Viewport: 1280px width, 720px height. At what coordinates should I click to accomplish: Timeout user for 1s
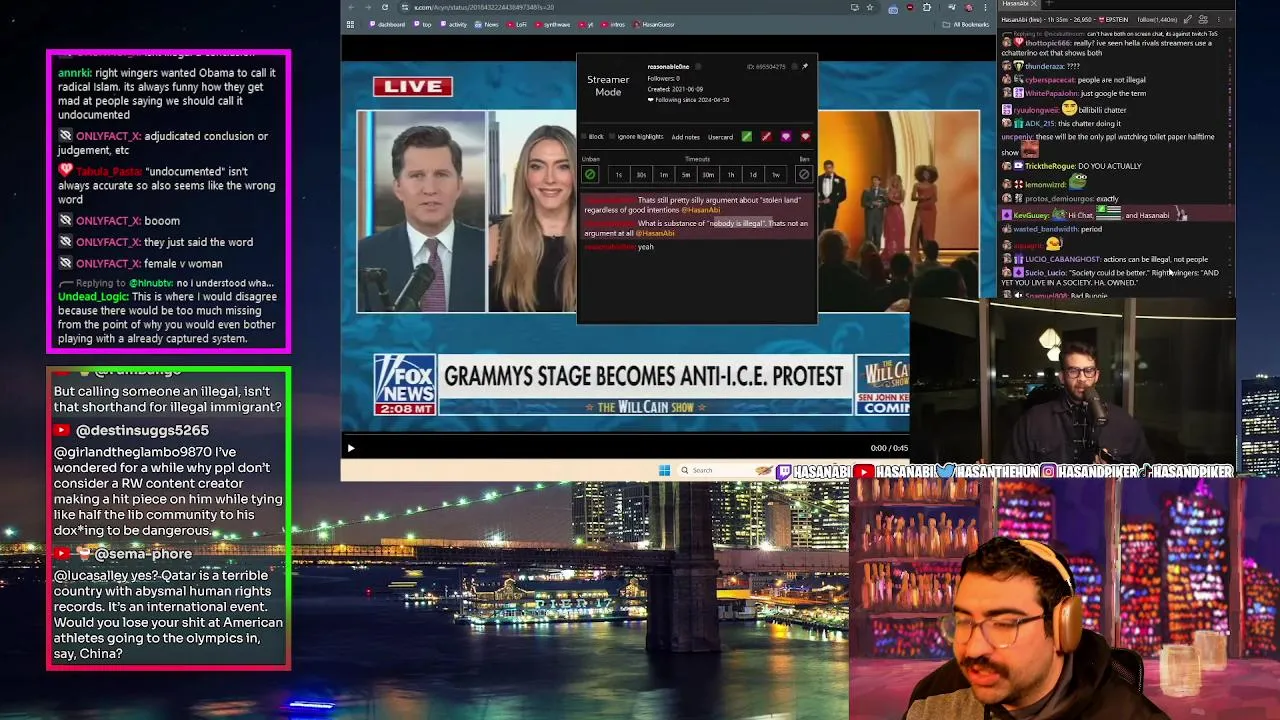click(619, 175)
